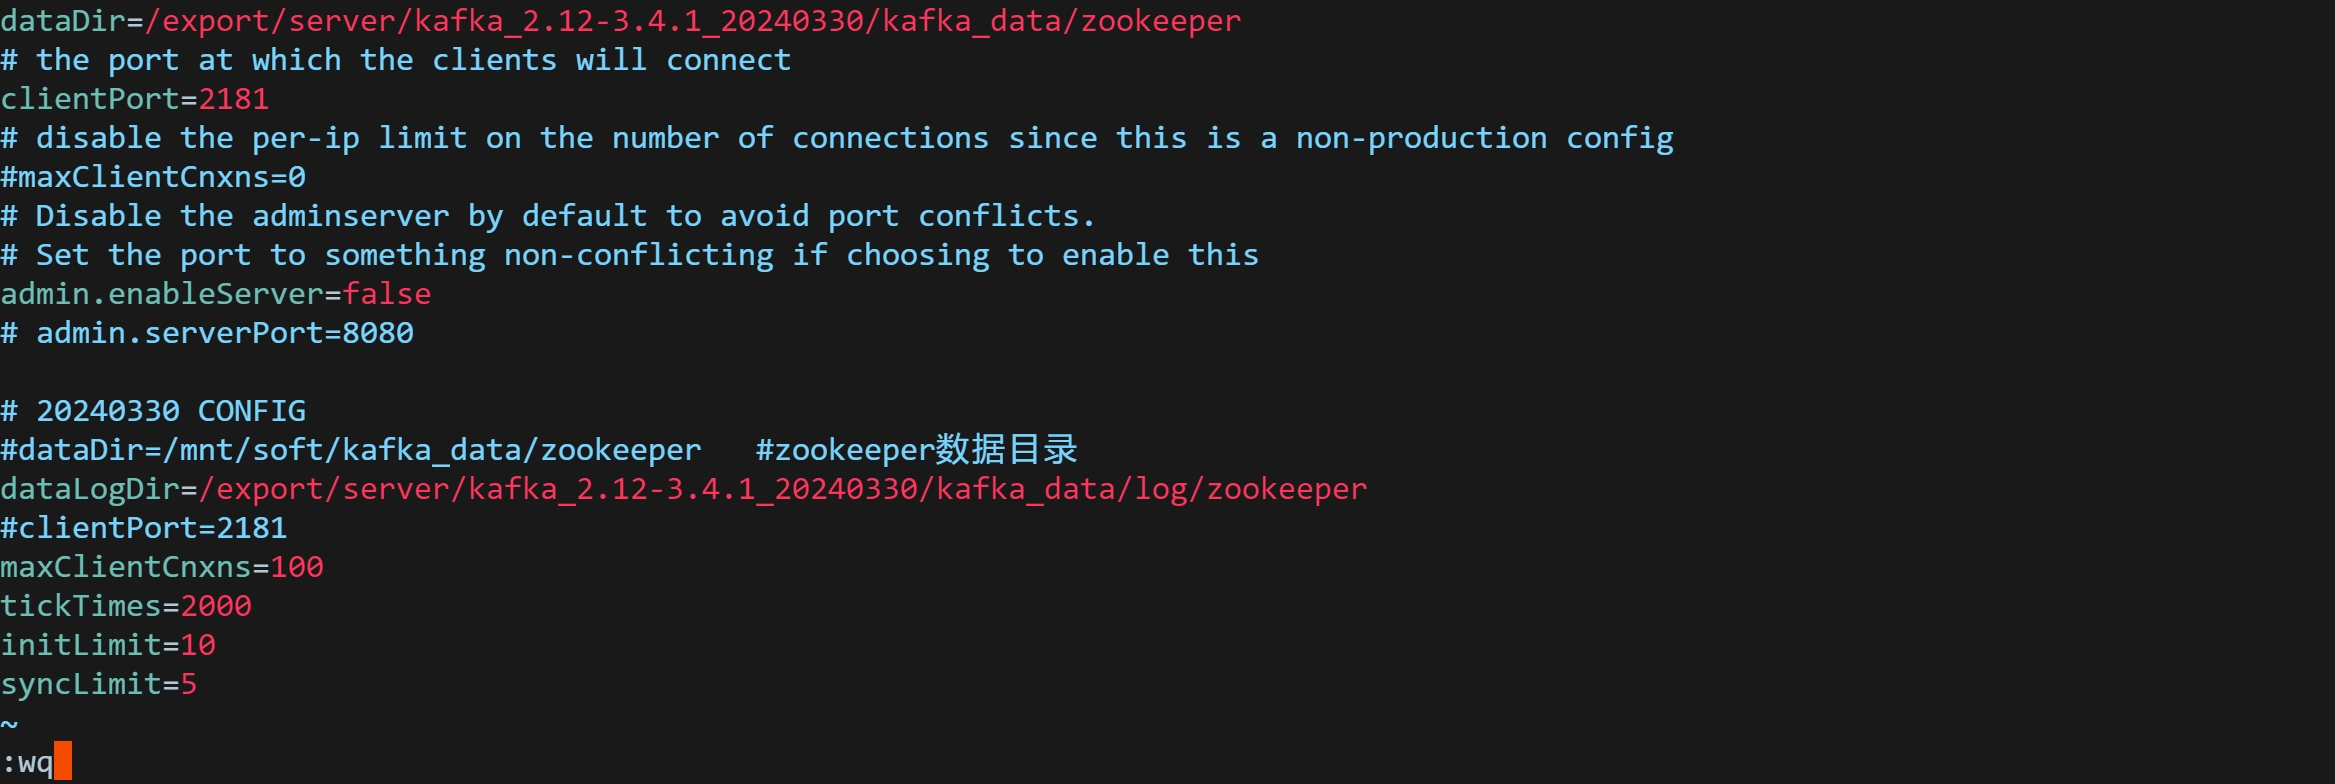Click the dataDir zookeeper path line
The image size is (2335, 784).
620,21
